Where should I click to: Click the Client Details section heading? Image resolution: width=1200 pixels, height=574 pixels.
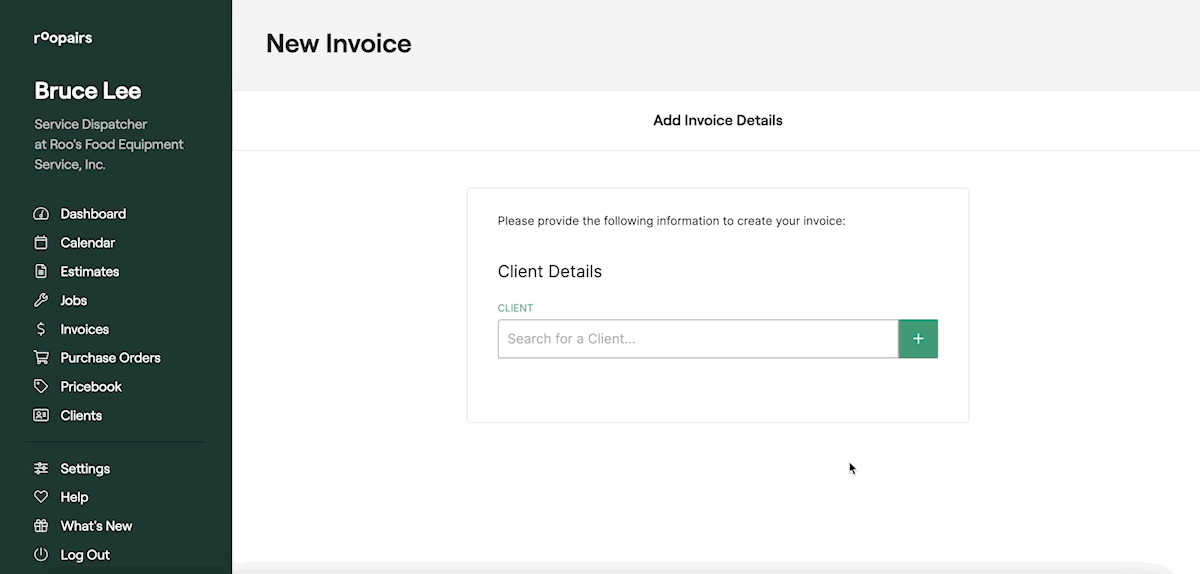549,272
